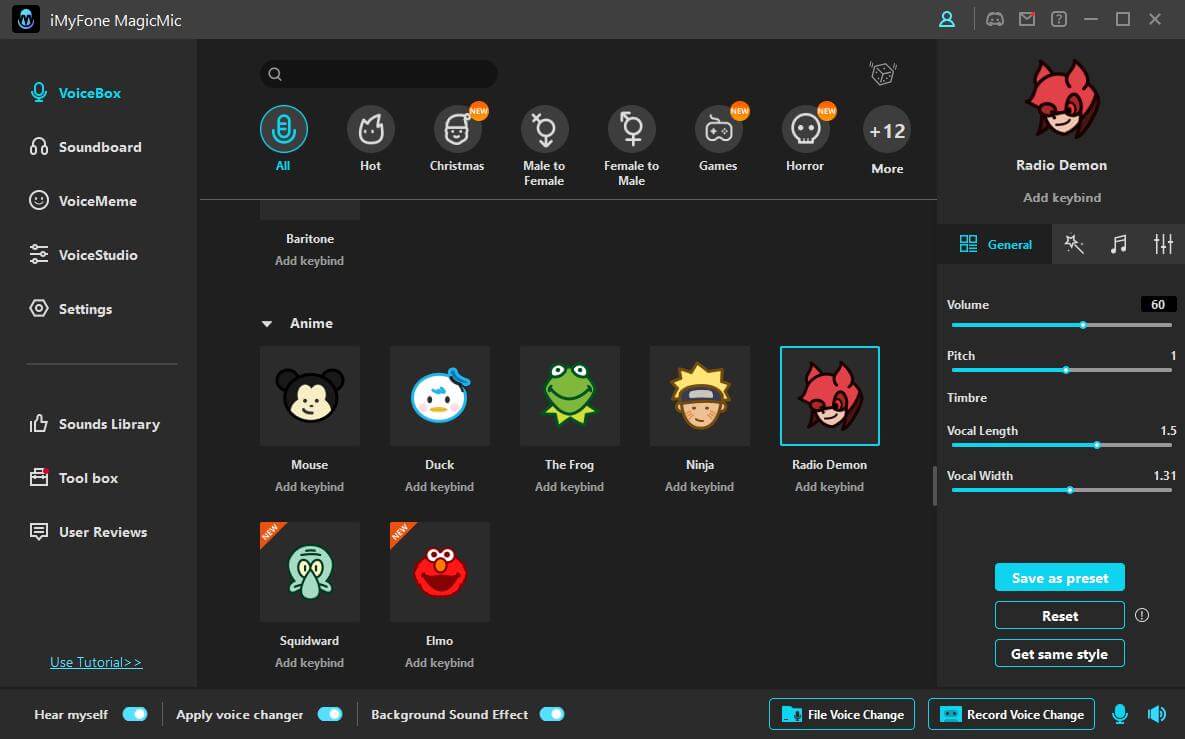The width and height of the screenshot is (1185, 739).
Task: Click the info icon beside Reset
Action: (x=1142, y=615)
